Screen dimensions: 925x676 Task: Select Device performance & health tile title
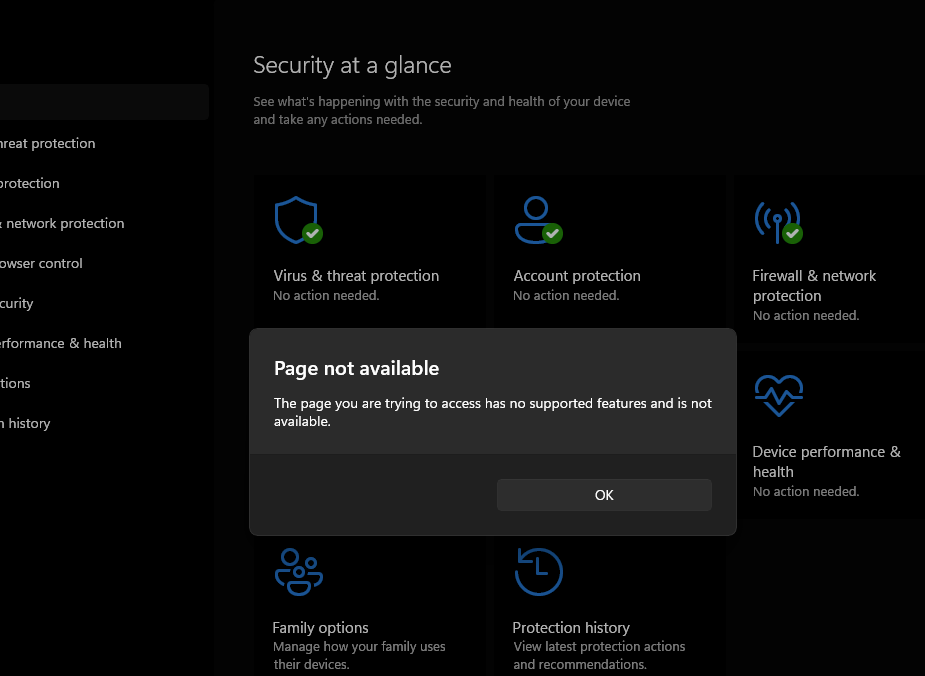(826, 461)
